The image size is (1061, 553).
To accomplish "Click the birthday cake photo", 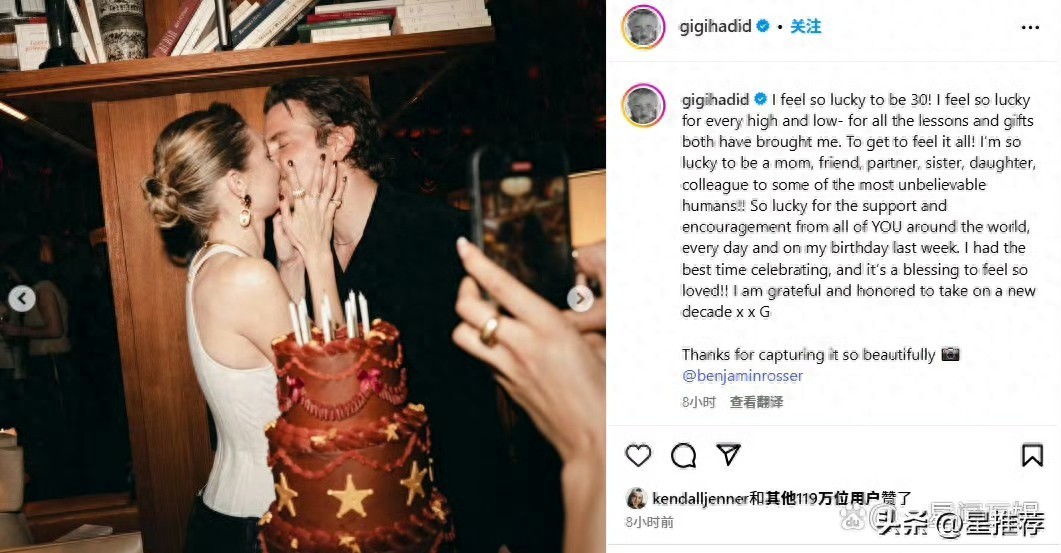I will point(302,276).
